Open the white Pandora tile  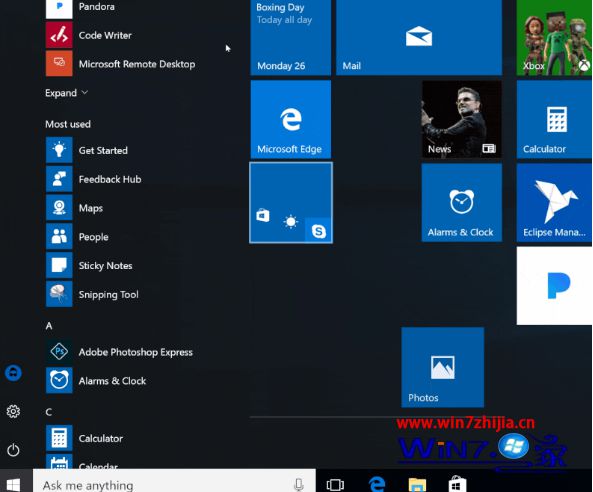pyautogui.click(x=554, y=286)
